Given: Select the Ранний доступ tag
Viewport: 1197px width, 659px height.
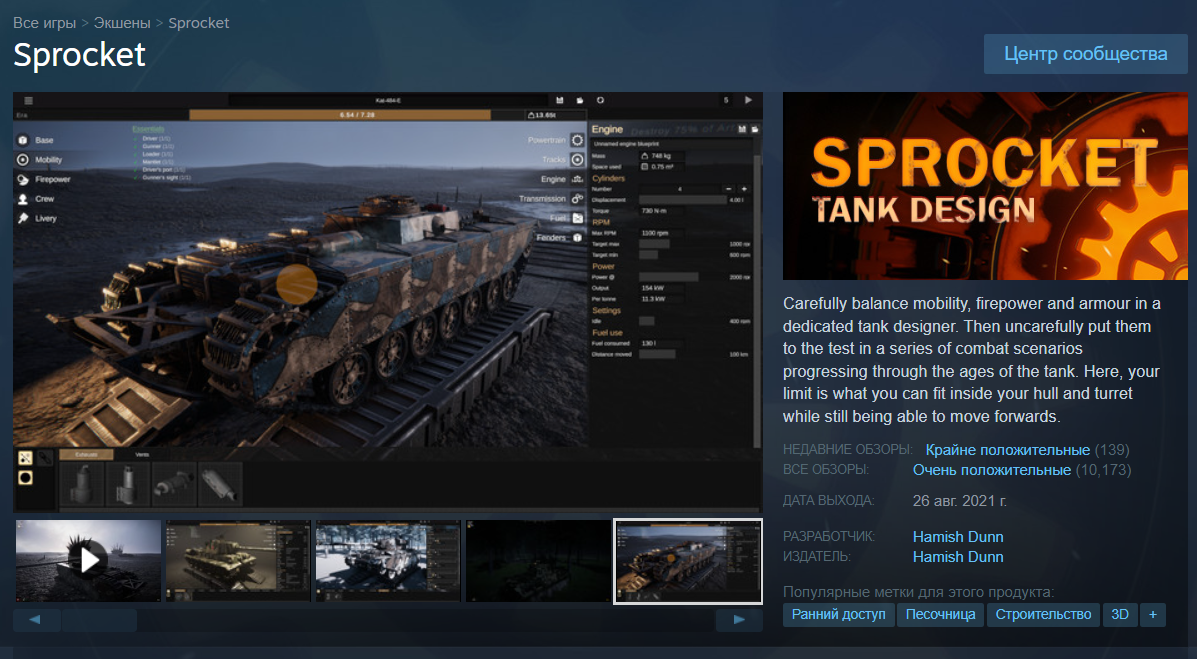Looking at the screenshot, I should (x=838, y=615).
